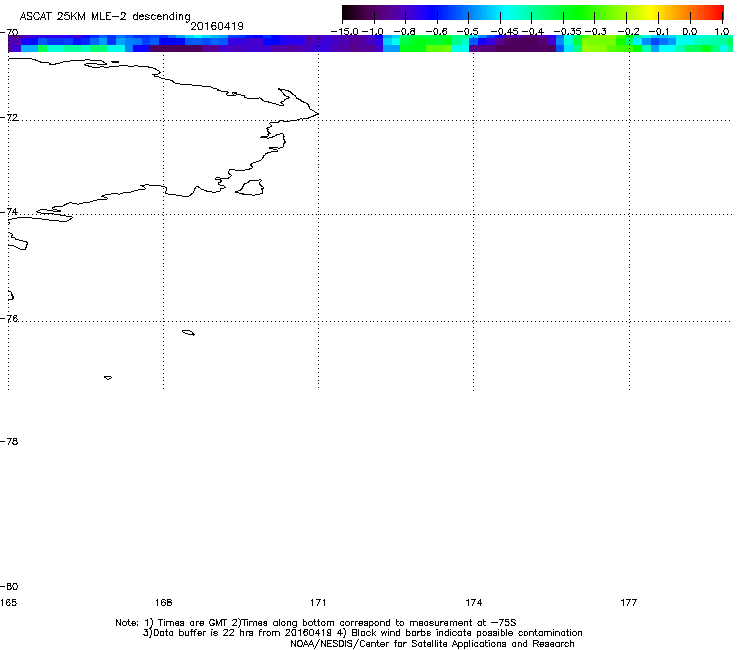740x650 pixels.
Task: Click the title "ASCAT 25KM MLE-2 descending"
Action: point(105,16)
